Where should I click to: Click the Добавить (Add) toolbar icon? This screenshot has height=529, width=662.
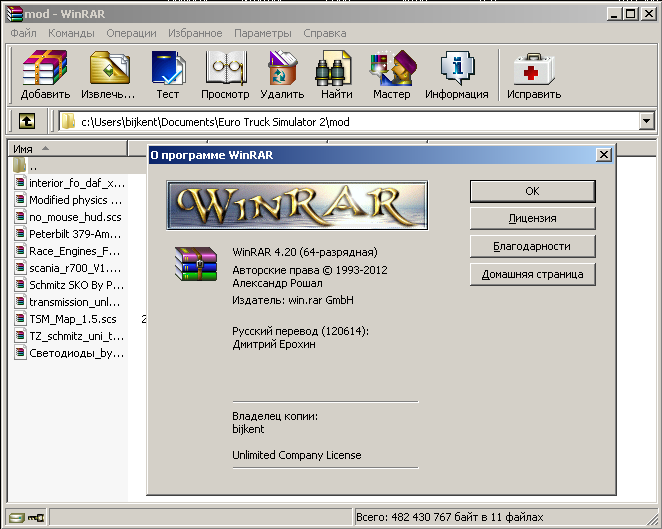45,74
